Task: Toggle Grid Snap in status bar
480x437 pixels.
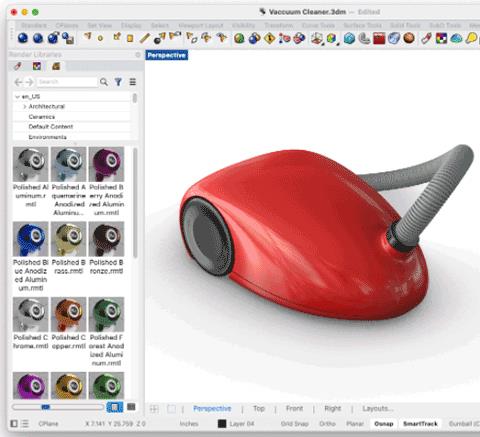Action: pyautogui.click(x=294, y=424)
